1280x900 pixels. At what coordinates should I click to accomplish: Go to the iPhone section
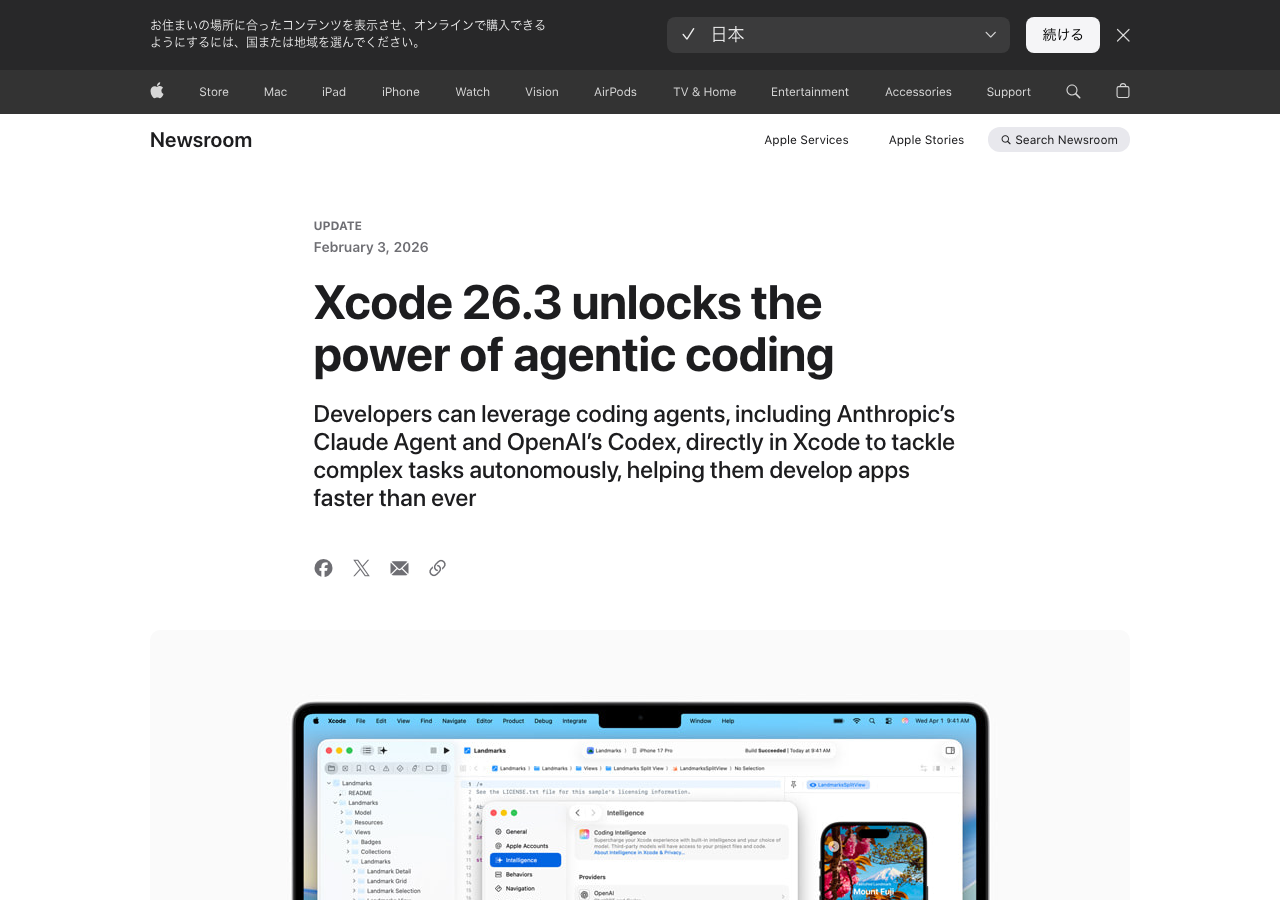tap(400, 92)
